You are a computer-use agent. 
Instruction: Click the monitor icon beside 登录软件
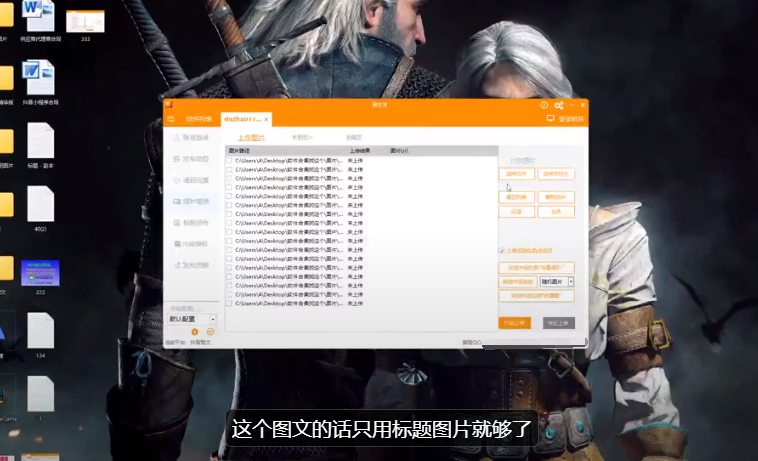click(x=550, y=118)
